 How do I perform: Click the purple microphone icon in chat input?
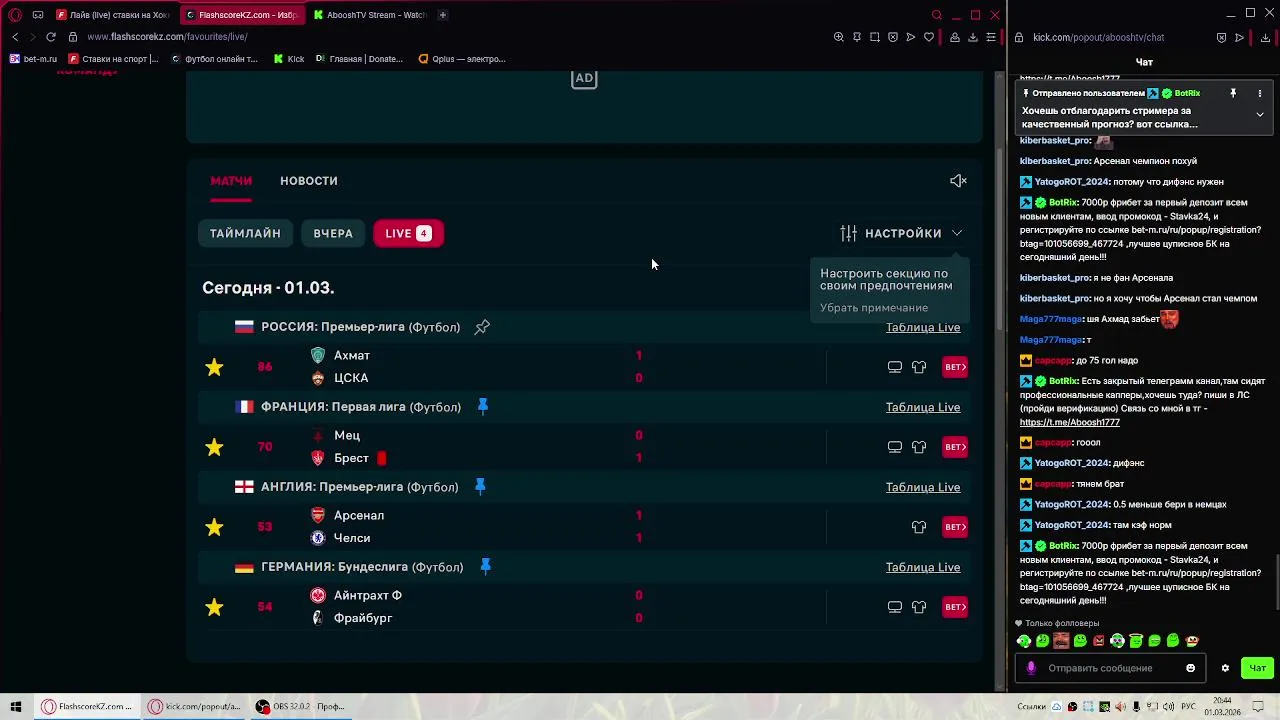1031,668
